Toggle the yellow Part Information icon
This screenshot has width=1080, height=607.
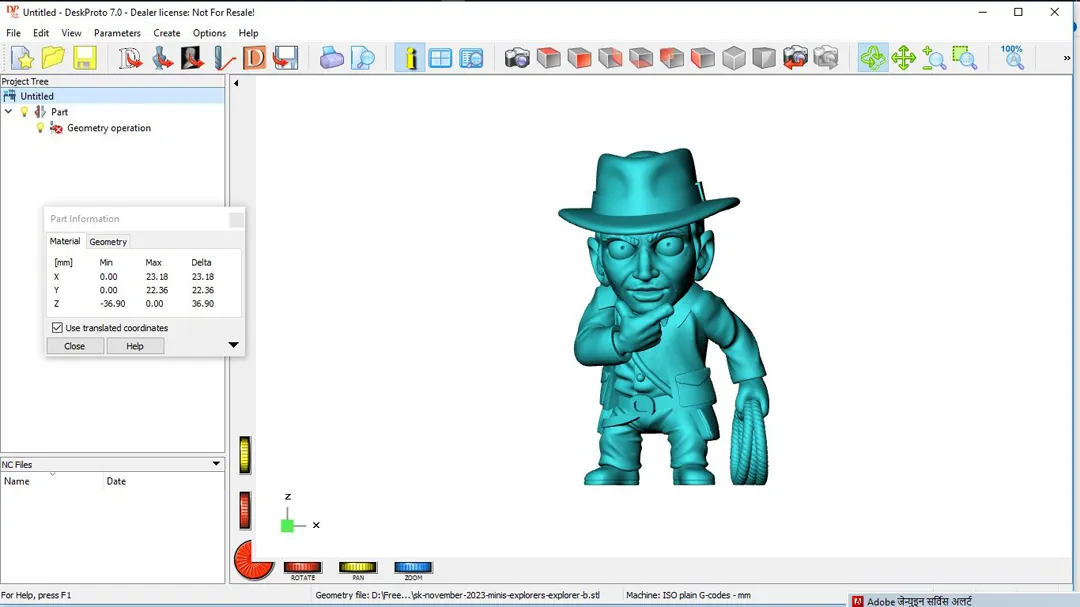coord(410,58)
